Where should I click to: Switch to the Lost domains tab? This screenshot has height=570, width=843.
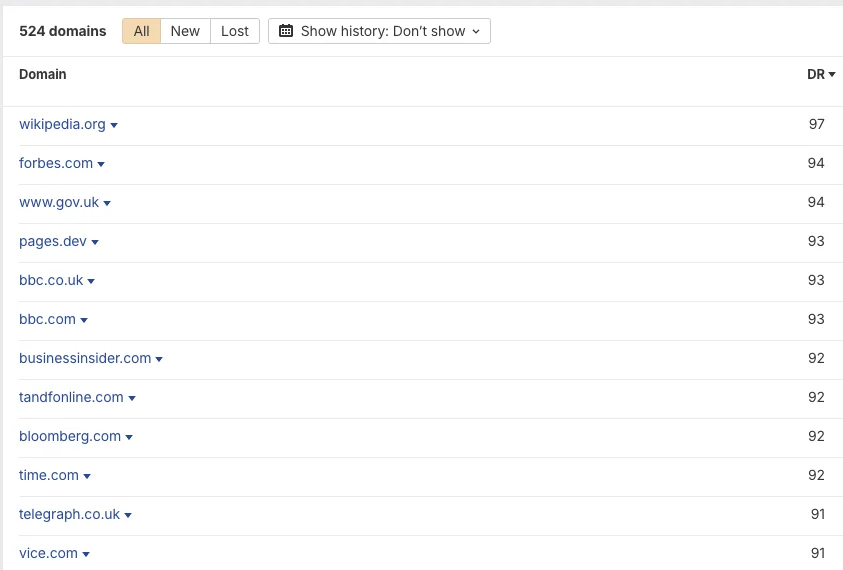(235, 31)
